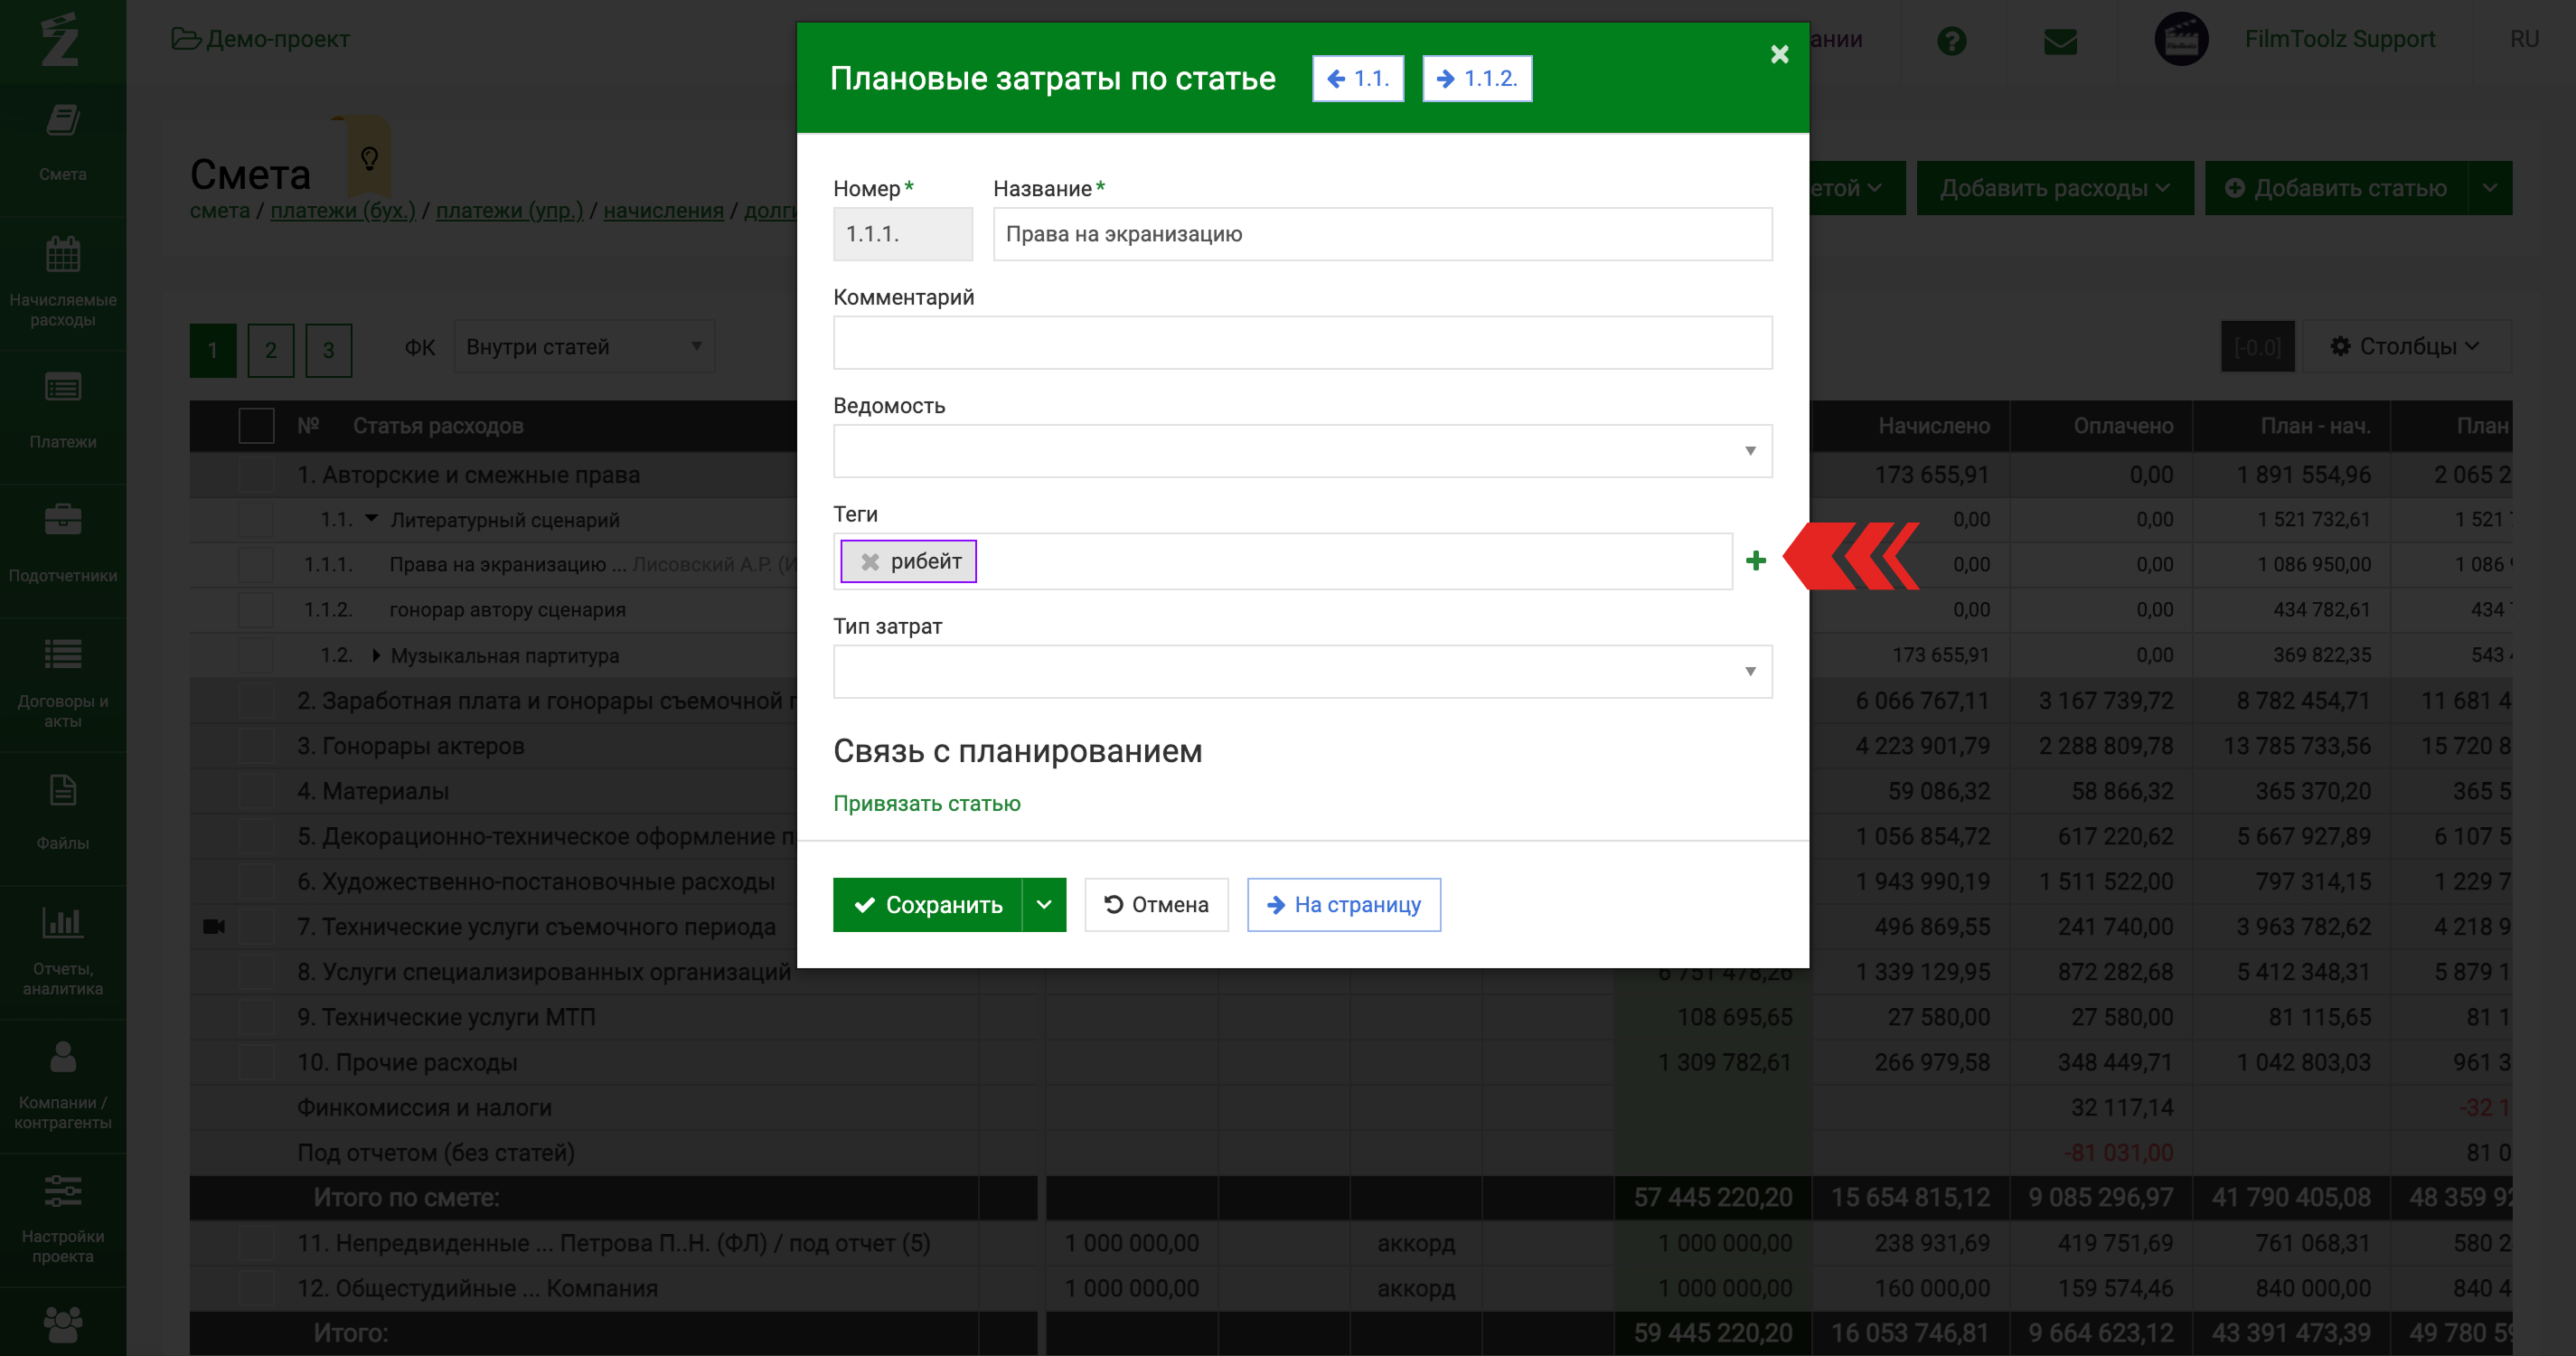Click Добавить статью button
Image resolution: width=2576 pixels, height=1356 pixels.
[x=2336, y=188]
